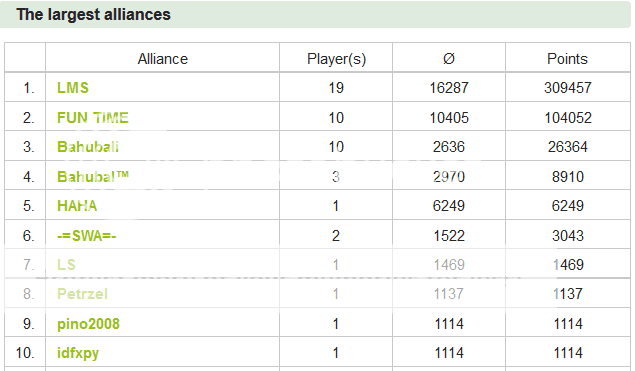Open the pino2008 alliance link
Viewport: 635px width, 371px height.
(88, 324)
